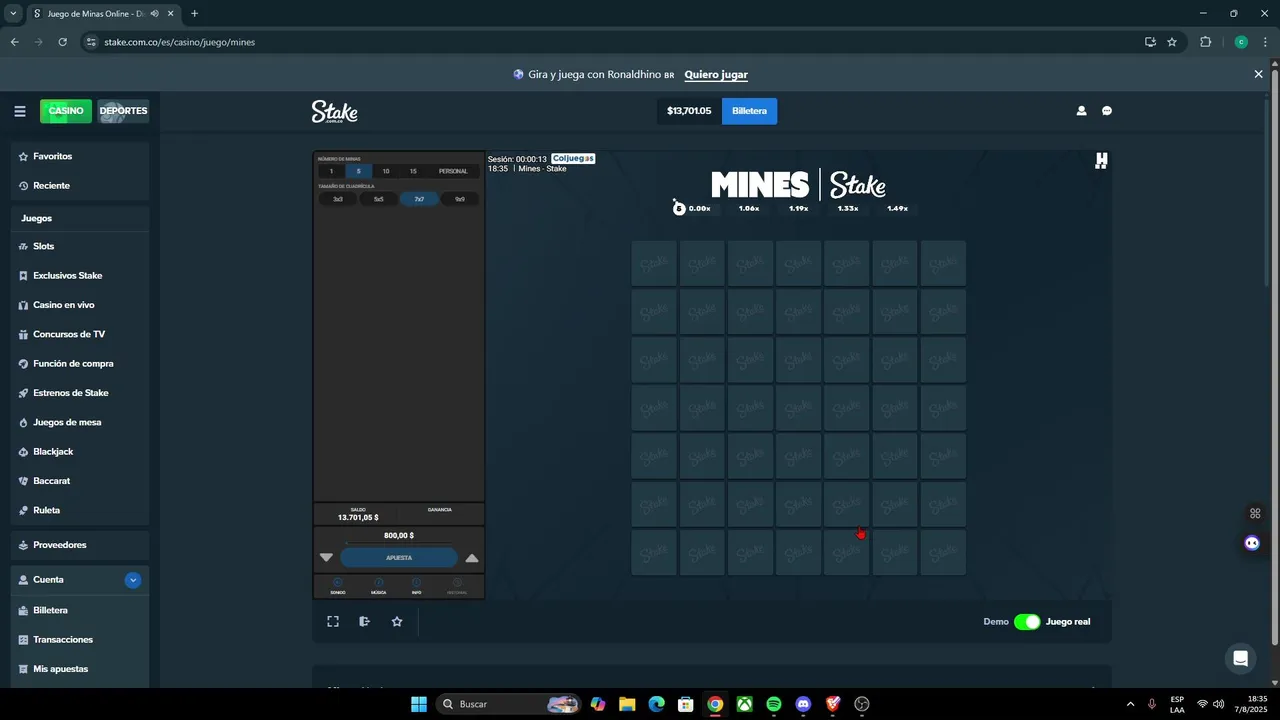Click the Quiero jugar promo link
Screen dimensions: 1280x720
coord(716,75)
